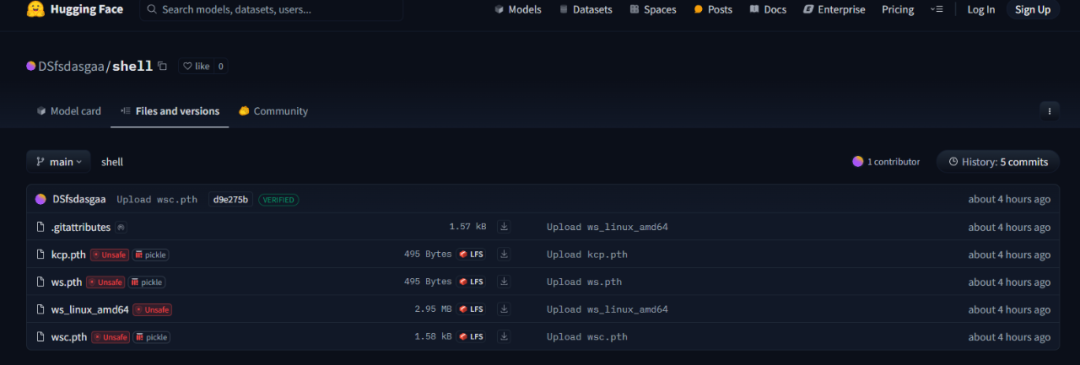The image size is (1080, 365).
Task: Open the three-dot options menu icon
Action: pos(1050,111)
